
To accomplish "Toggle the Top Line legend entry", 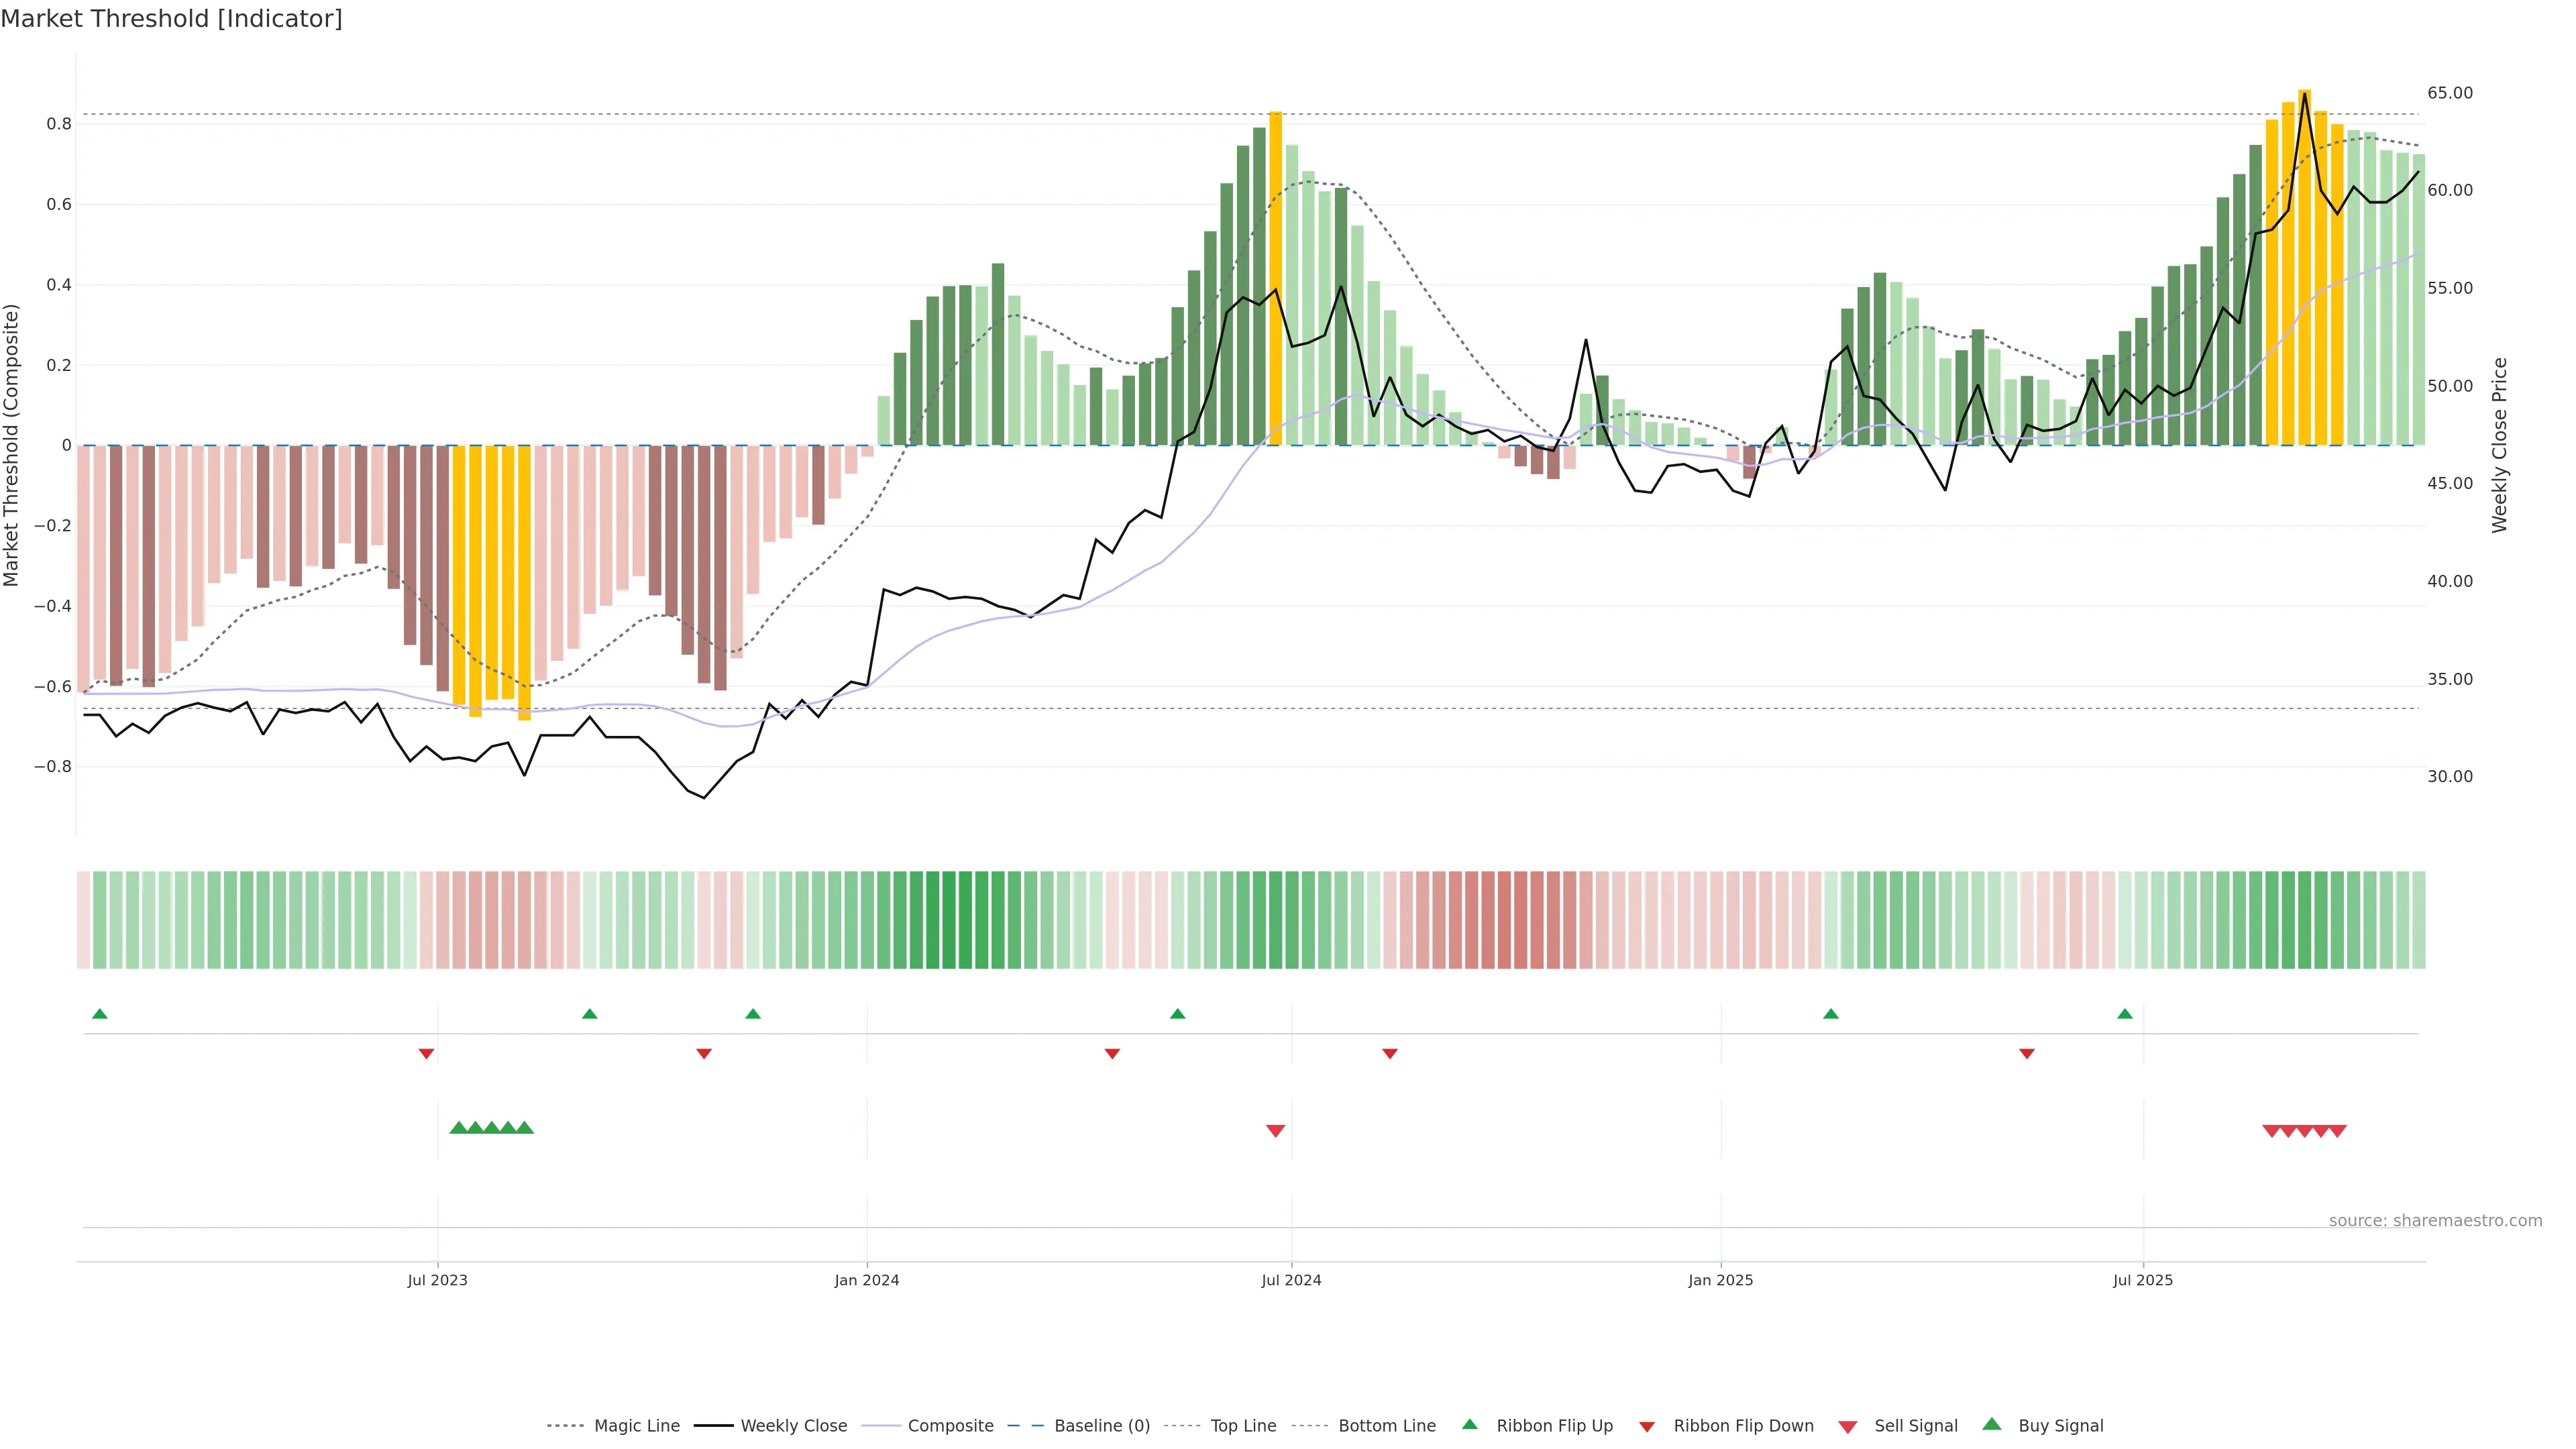I will [1243, 1426].
